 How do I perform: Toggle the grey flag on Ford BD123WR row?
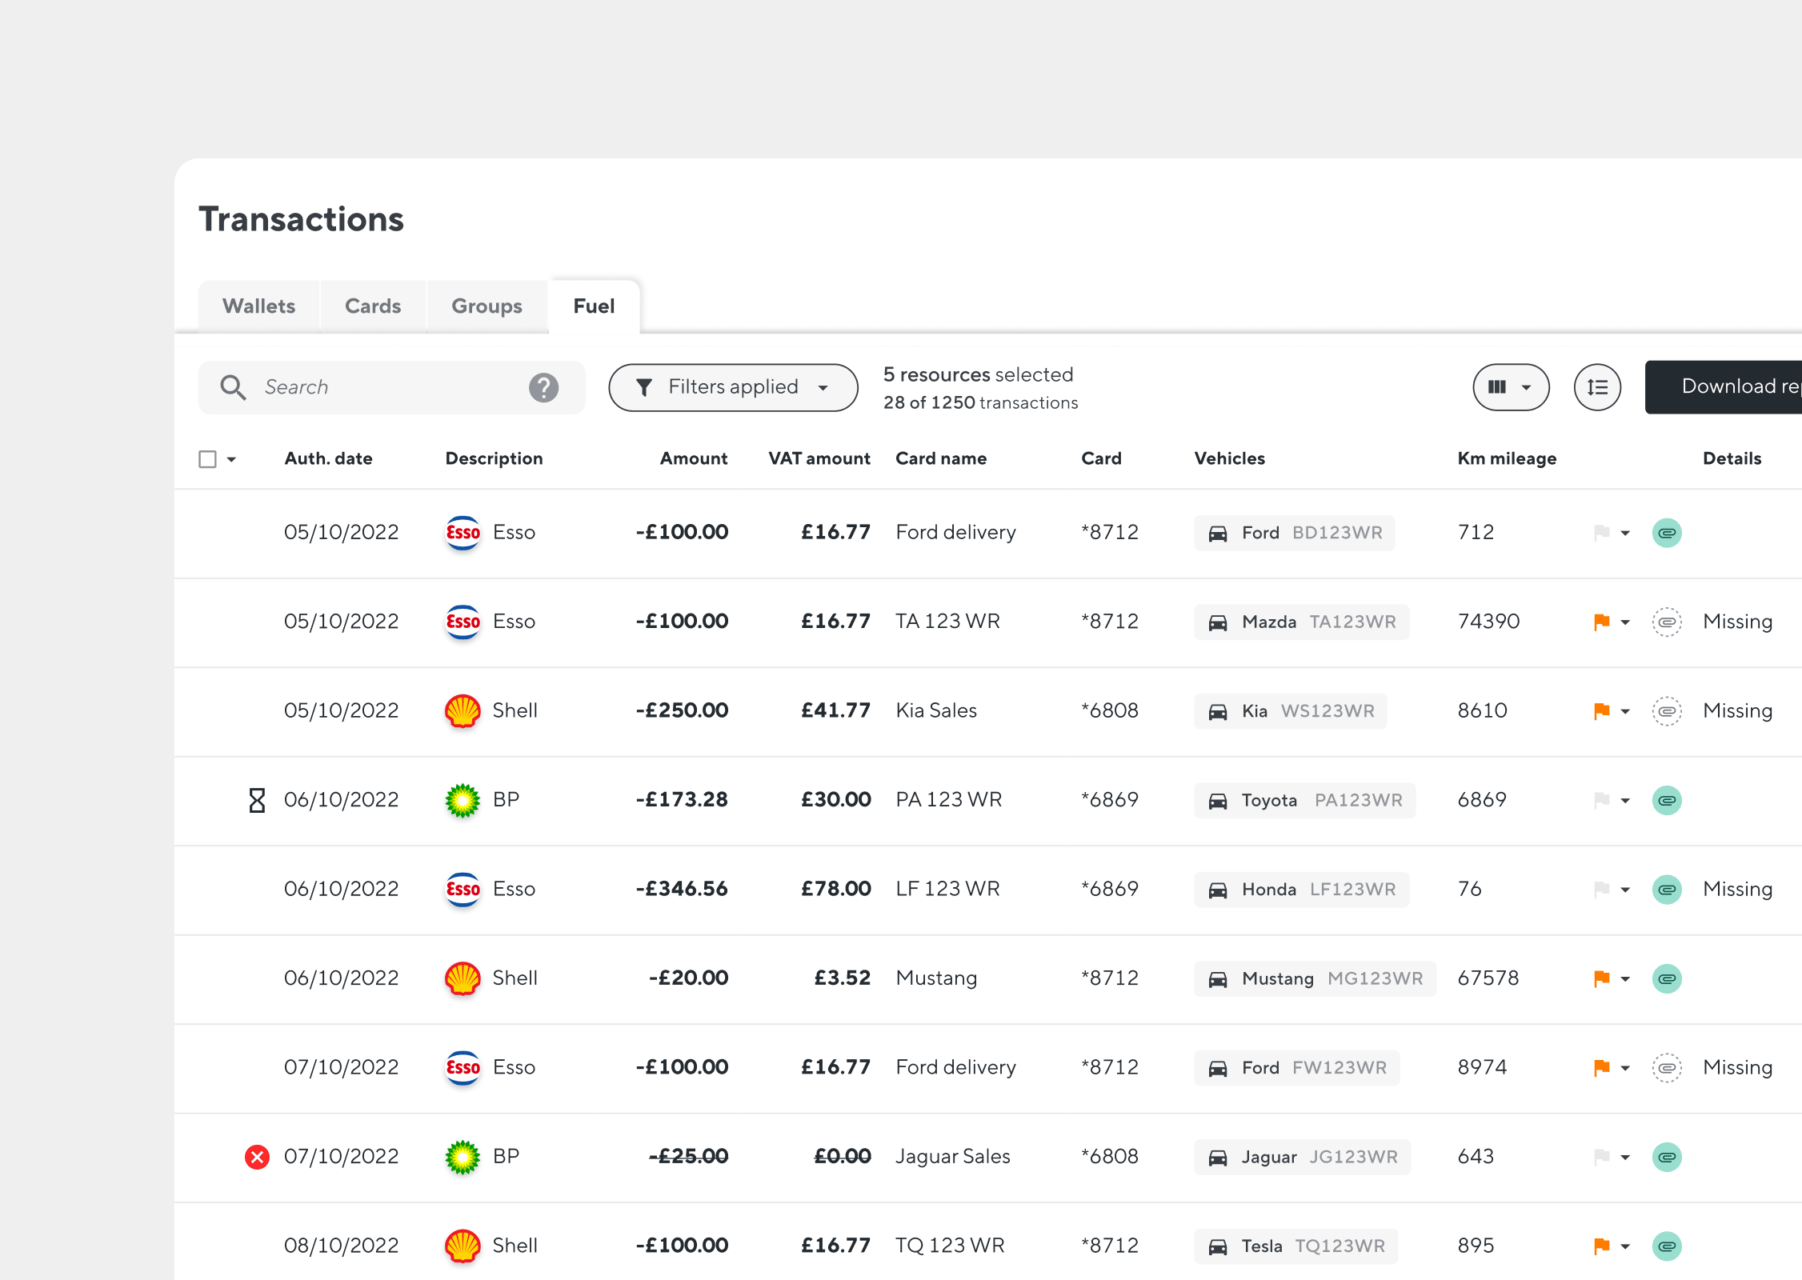[1601, 533]
